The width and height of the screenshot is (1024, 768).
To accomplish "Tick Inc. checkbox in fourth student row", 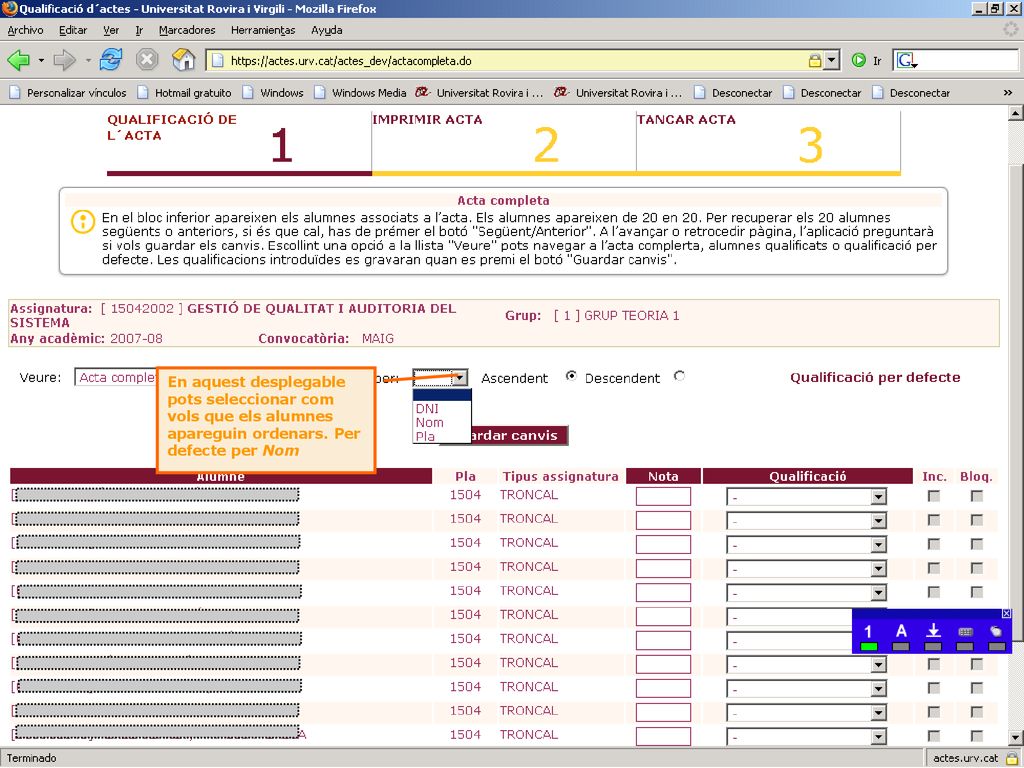I will (934, 568).
